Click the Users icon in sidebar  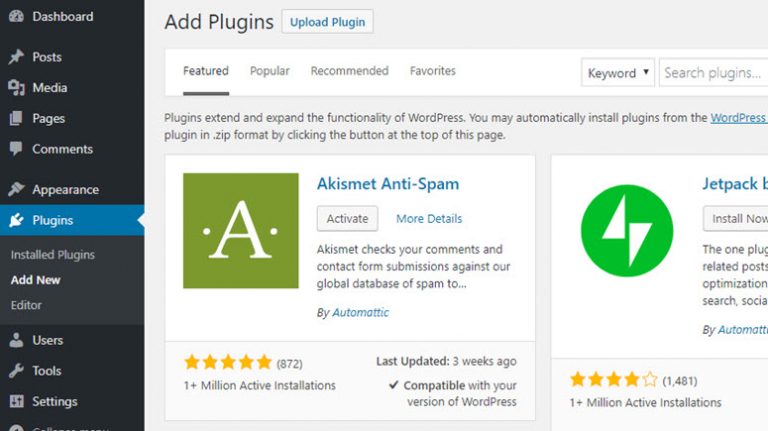pos(16,340)
